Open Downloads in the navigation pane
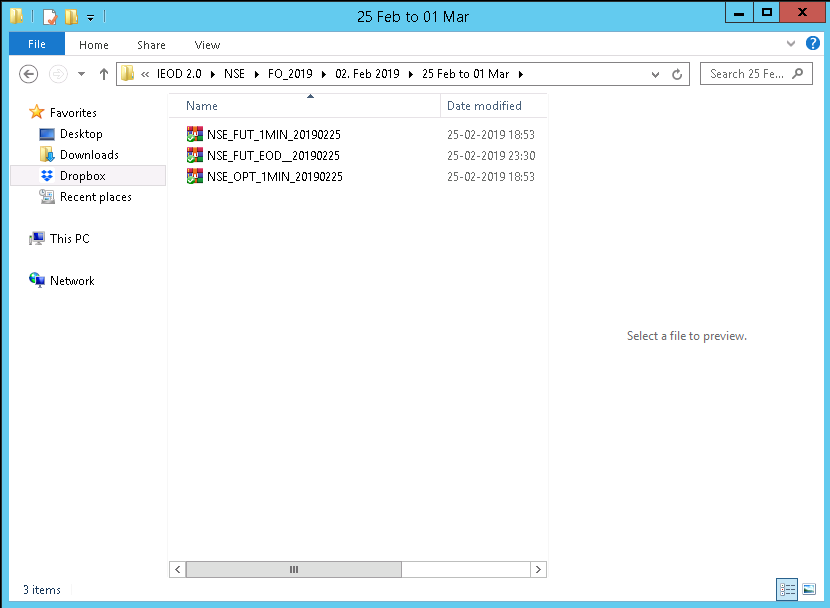The image size is (830, 608). [89, 155]
